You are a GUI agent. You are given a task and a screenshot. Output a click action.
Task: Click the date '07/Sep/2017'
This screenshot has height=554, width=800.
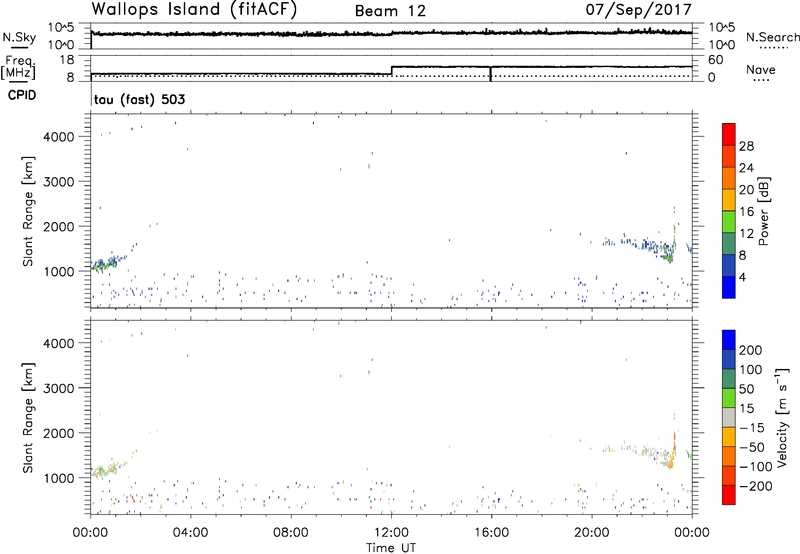click(x=638, y=10)
